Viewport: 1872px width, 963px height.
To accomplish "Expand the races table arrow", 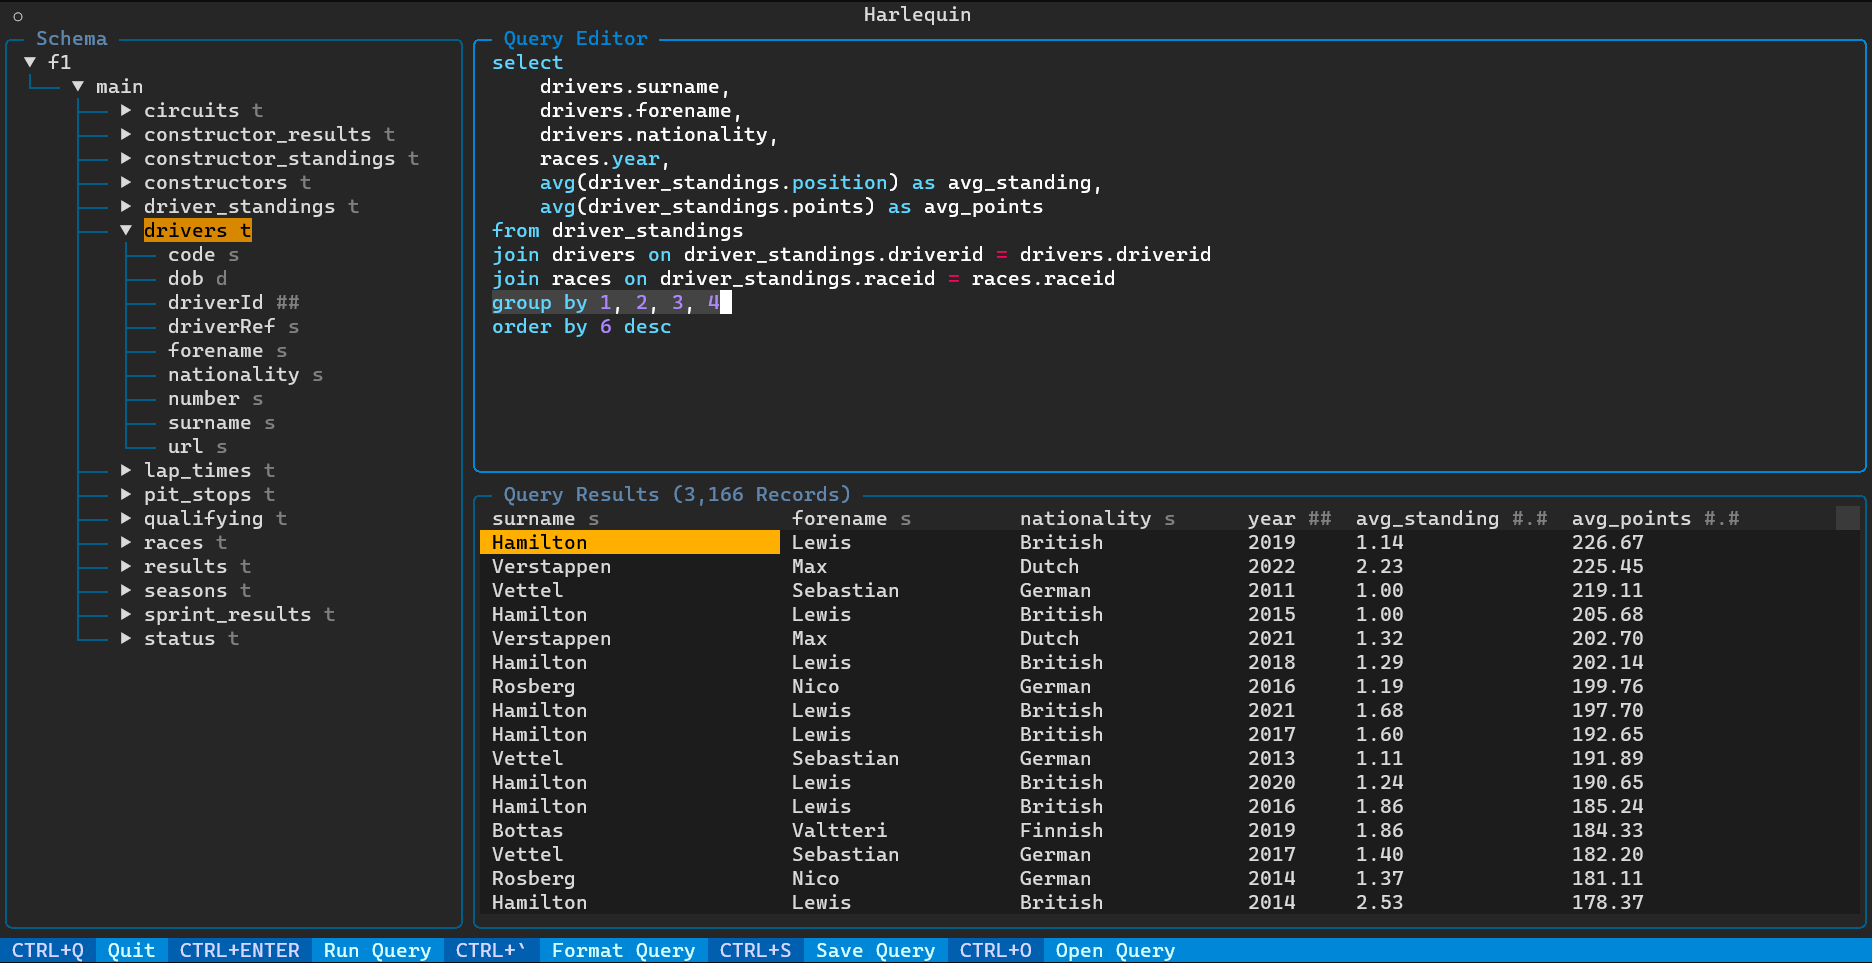I will coord(126,542).
